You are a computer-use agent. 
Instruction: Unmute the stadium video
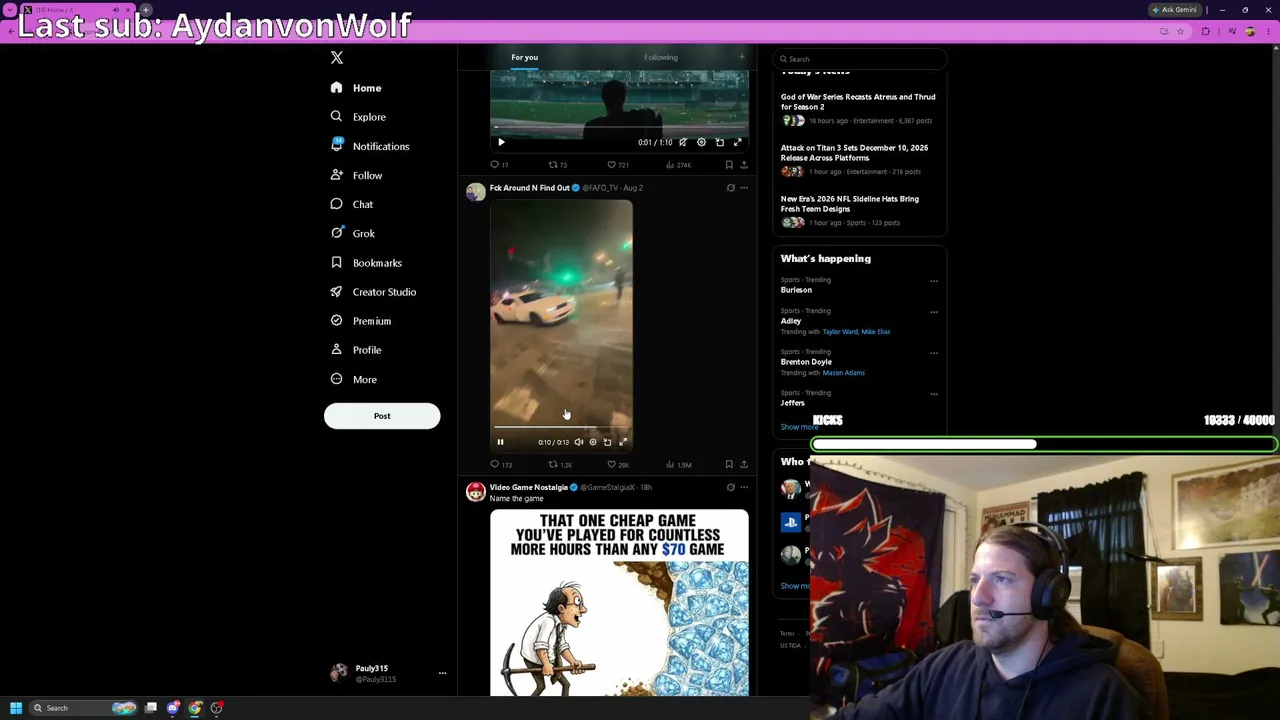pos(683,142)
